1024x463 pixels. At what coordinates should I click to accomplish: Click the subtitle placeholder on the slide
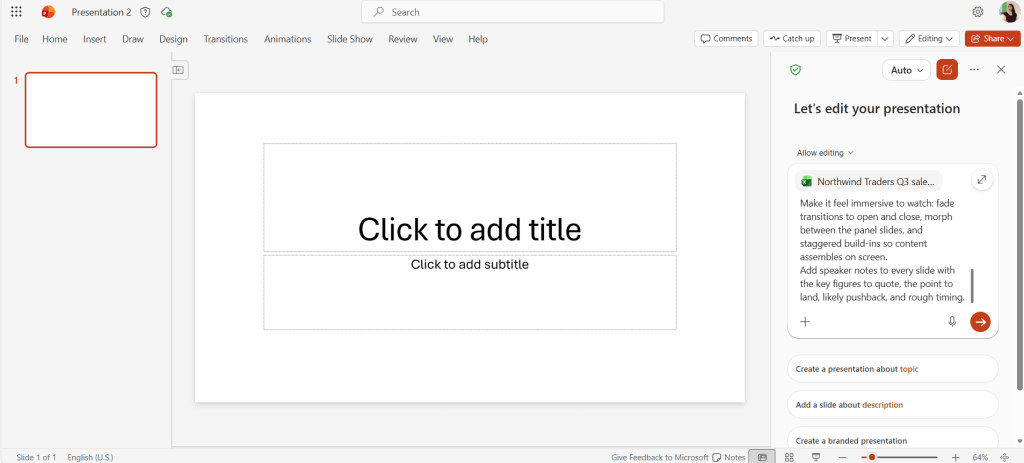470,292
